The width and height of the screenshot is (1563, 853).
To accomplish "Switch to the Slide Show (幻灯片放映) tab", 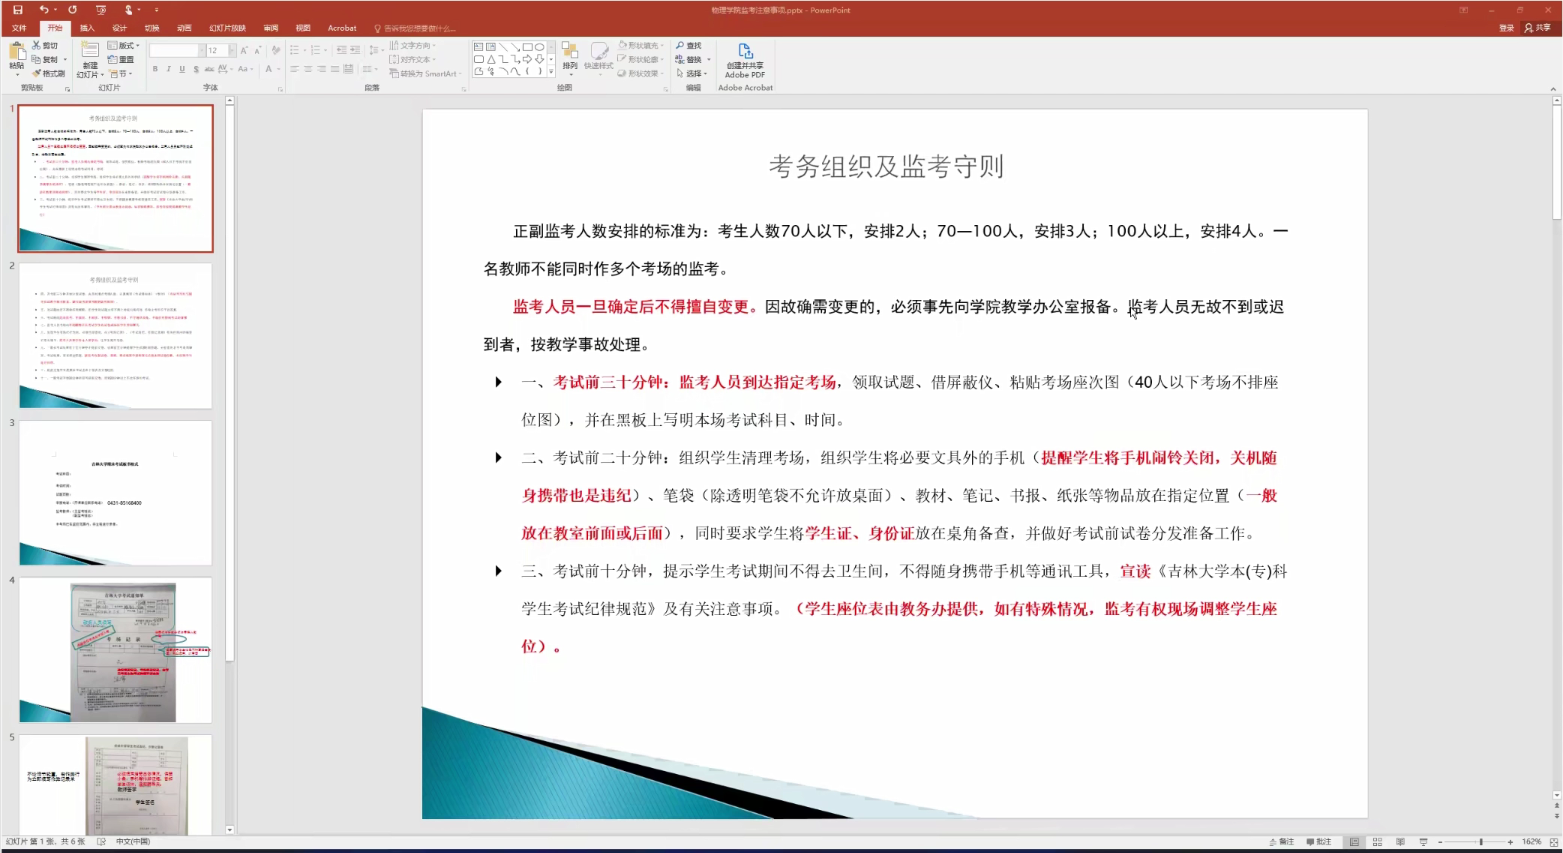I will click(227, 28).
